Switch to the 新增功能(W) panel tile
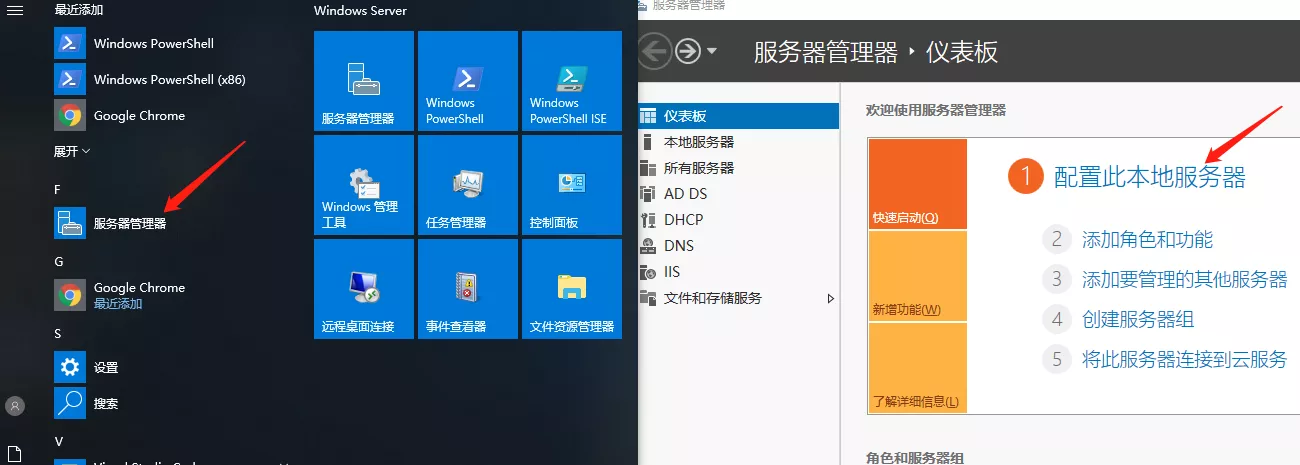 (917, 276)
